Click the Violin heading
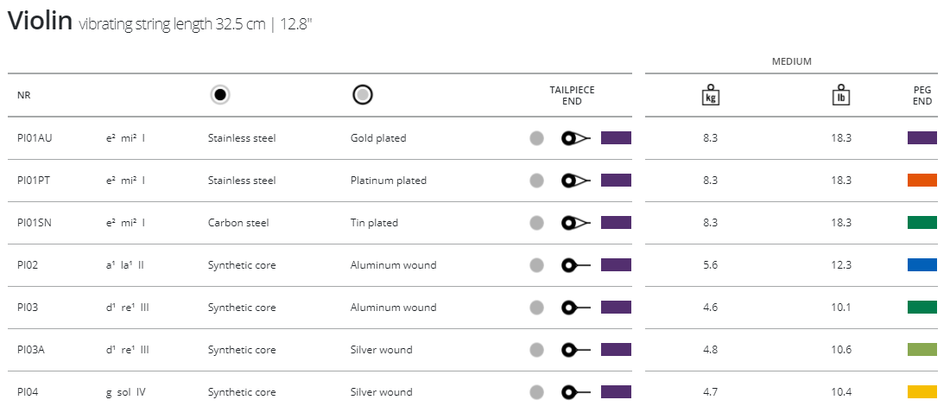Viewport: 950px width, 419px height. (x=39, y=21)
